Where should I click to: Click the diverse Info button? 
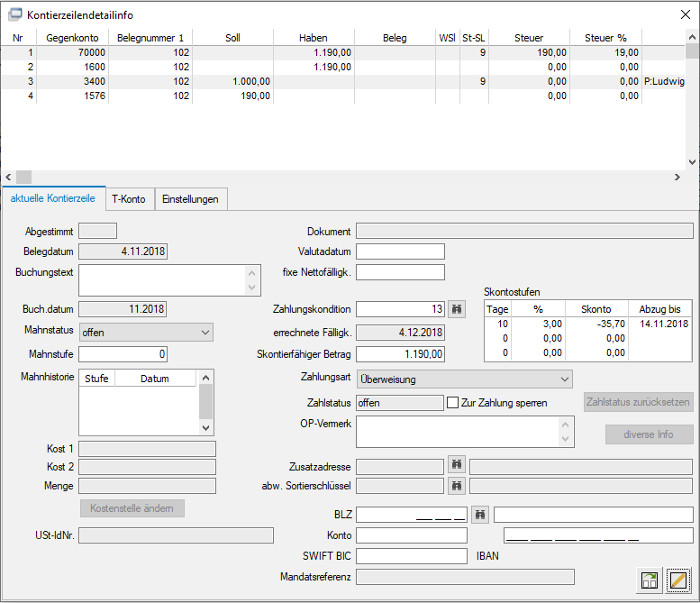click(648, 434)
